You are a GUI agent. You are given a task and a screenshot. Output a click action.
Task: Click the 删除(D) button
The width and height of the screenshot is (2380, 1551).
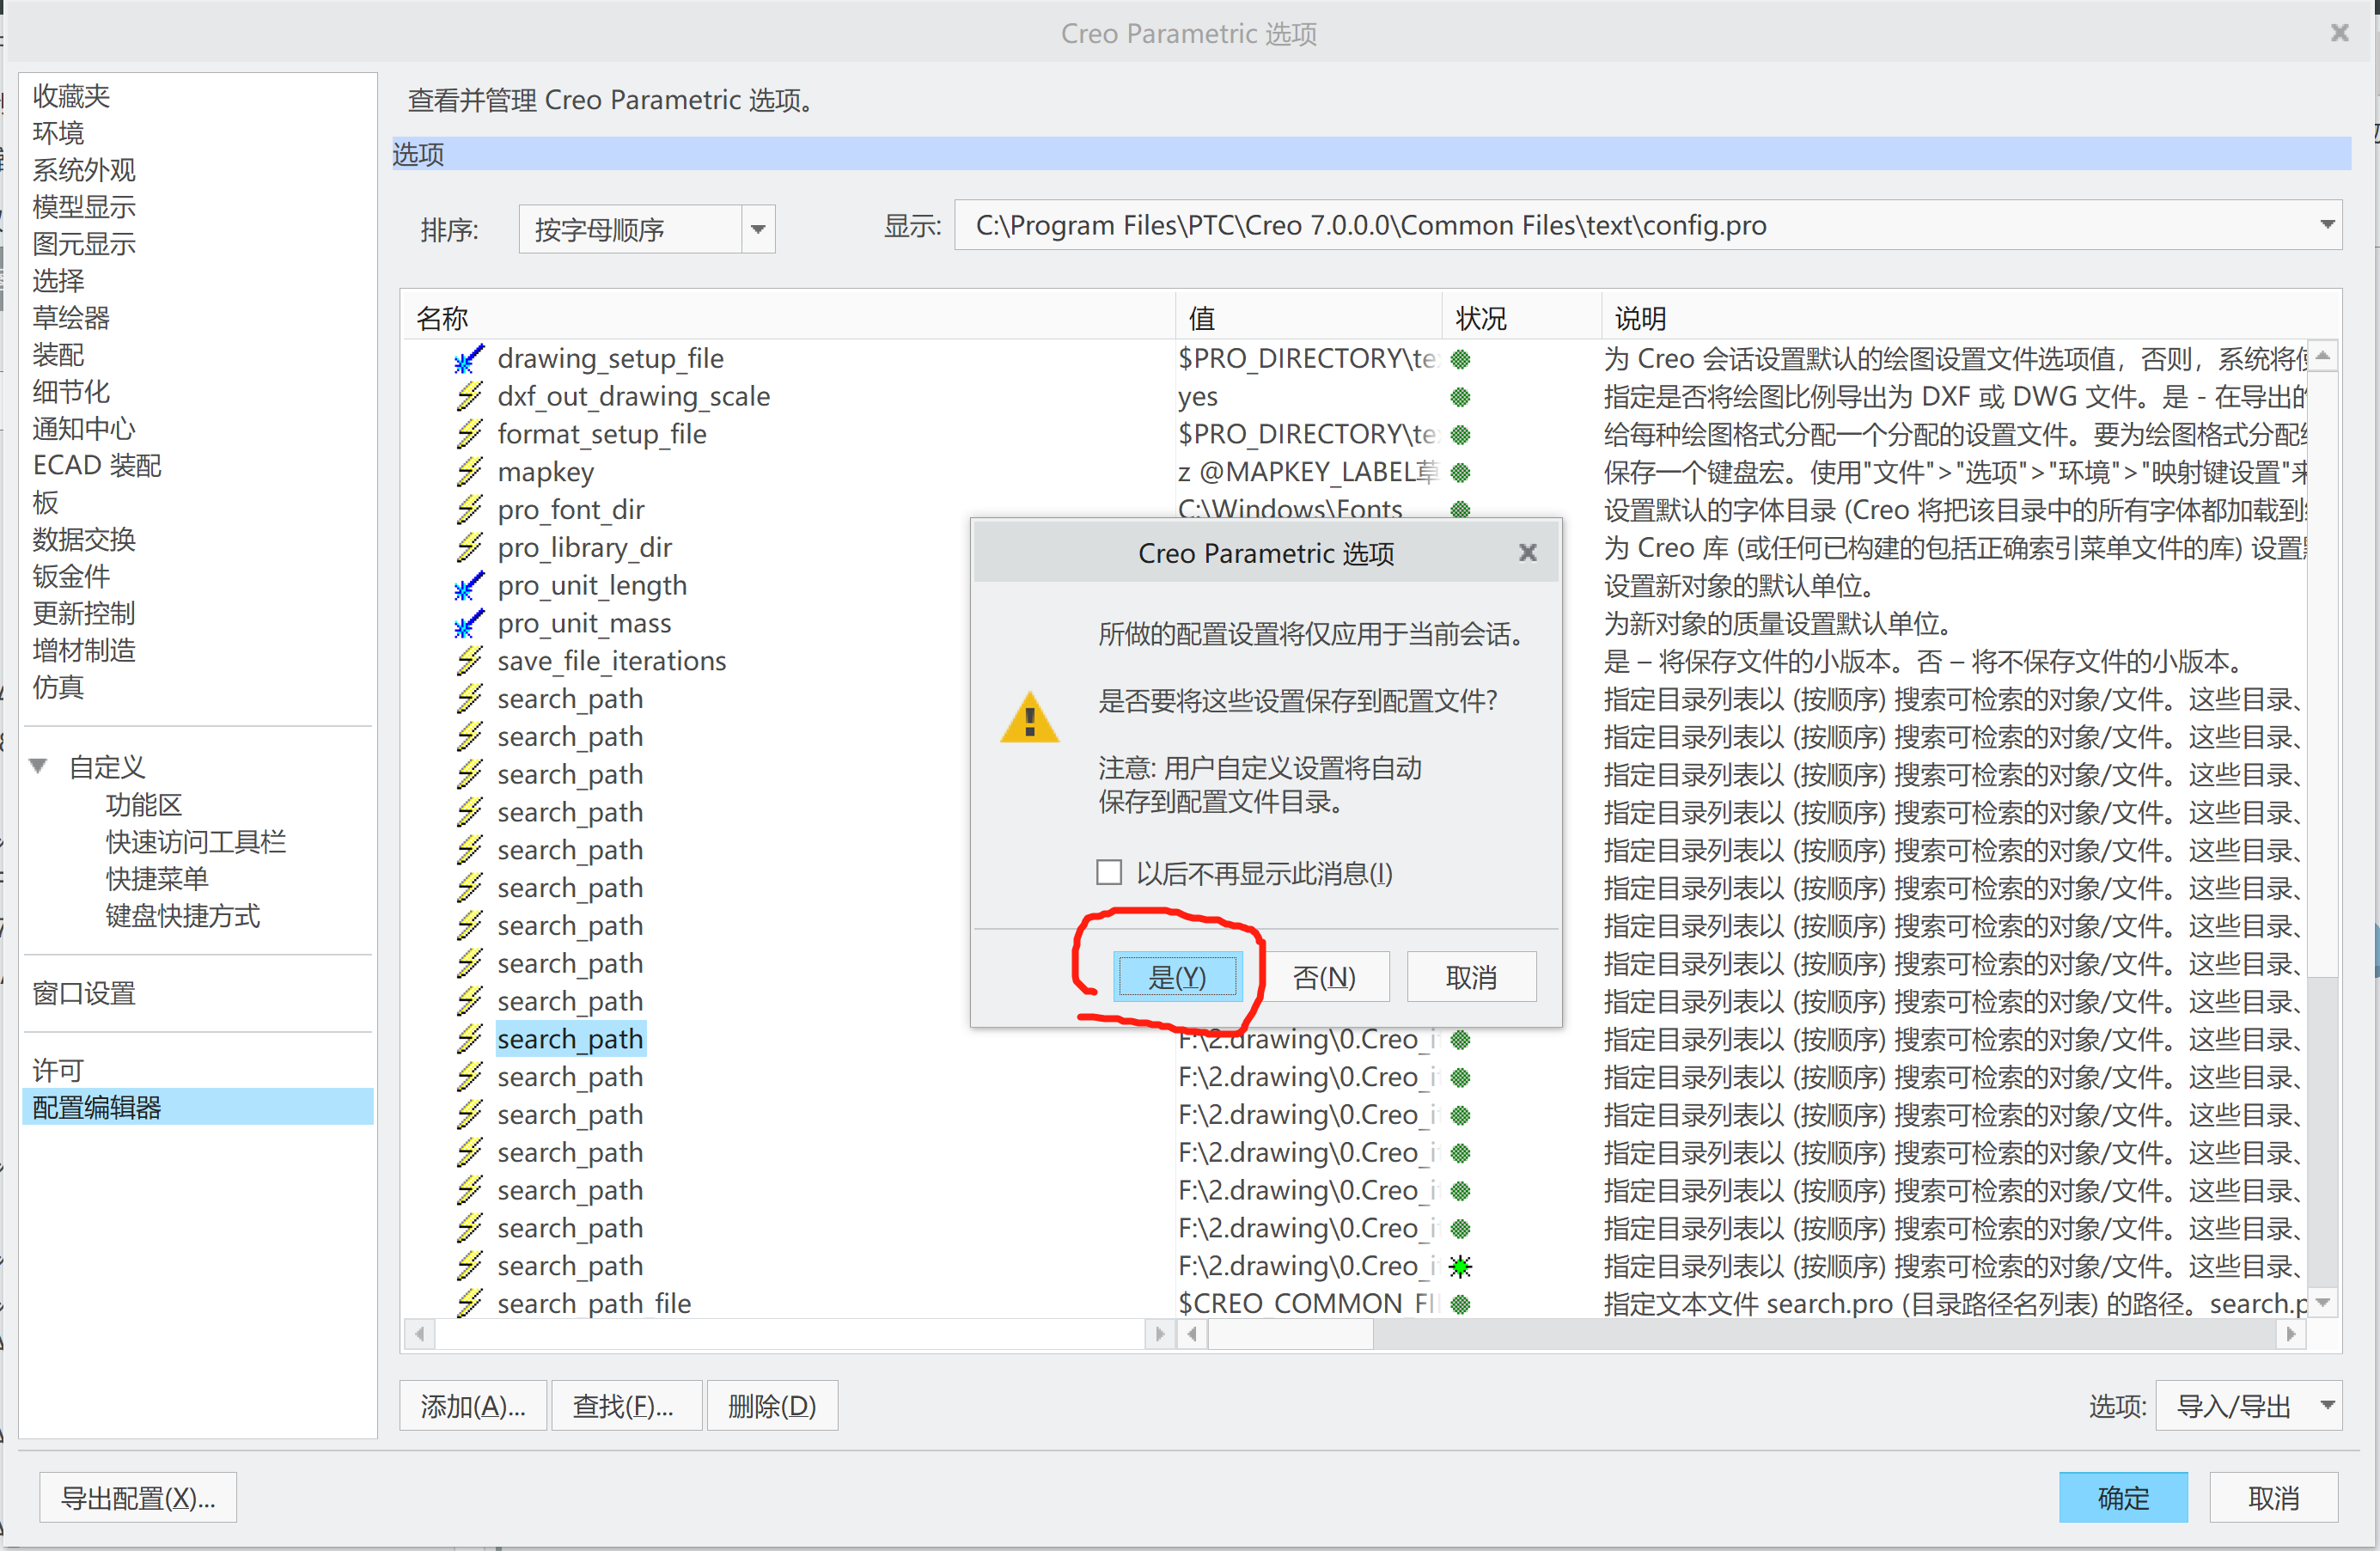(772, 1405)
